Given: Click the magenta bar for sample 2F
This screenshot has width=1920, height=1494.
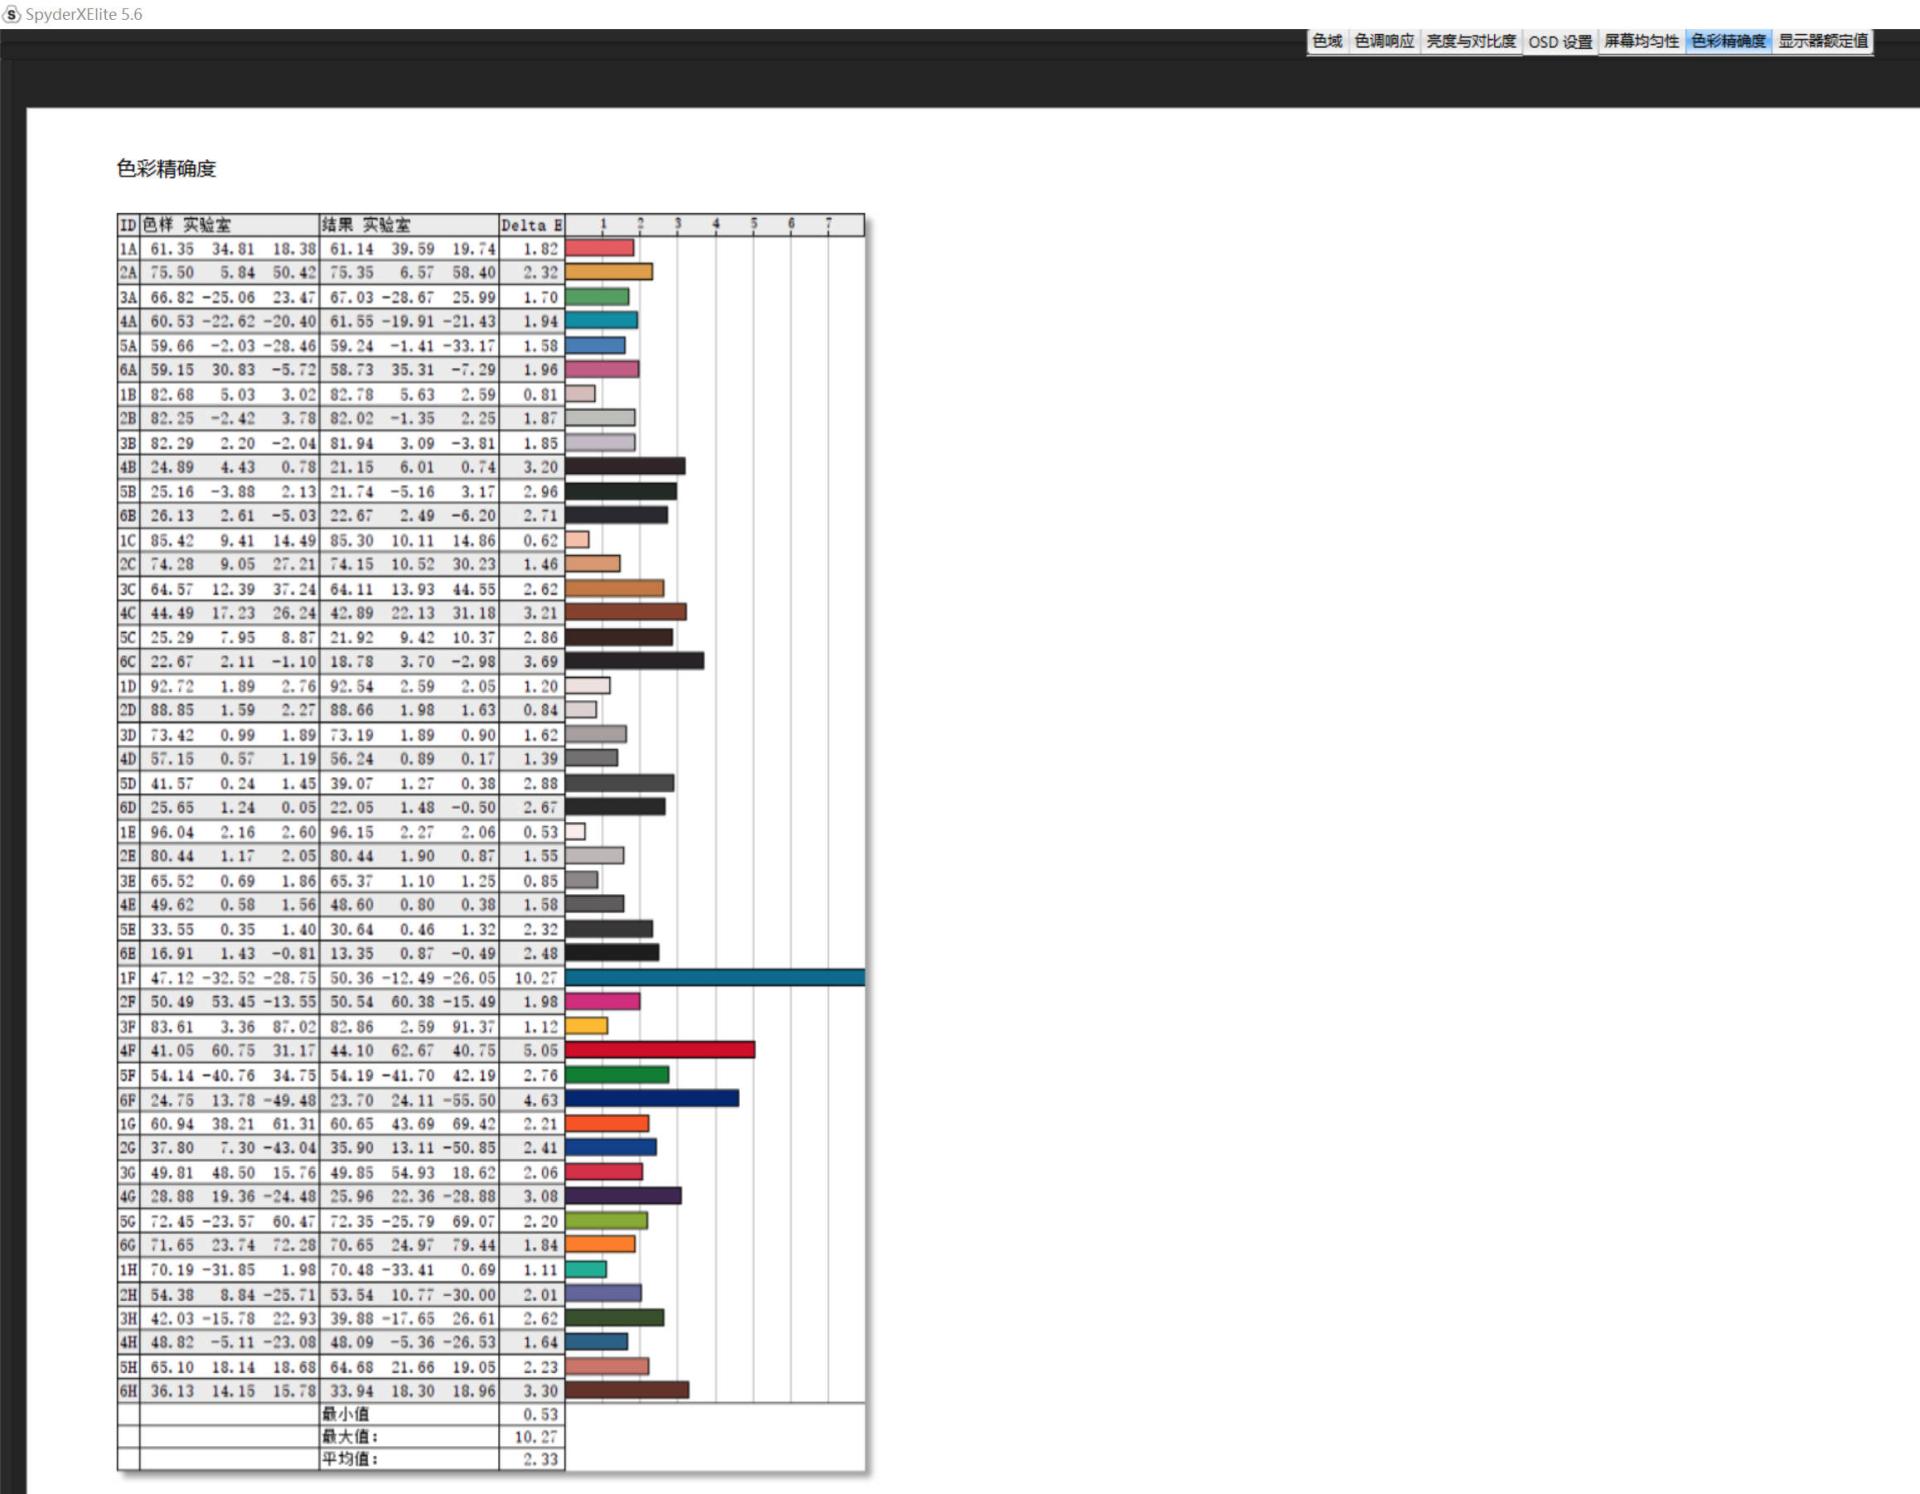Looking at the screenshot, I should click(x=602, y=1001).
